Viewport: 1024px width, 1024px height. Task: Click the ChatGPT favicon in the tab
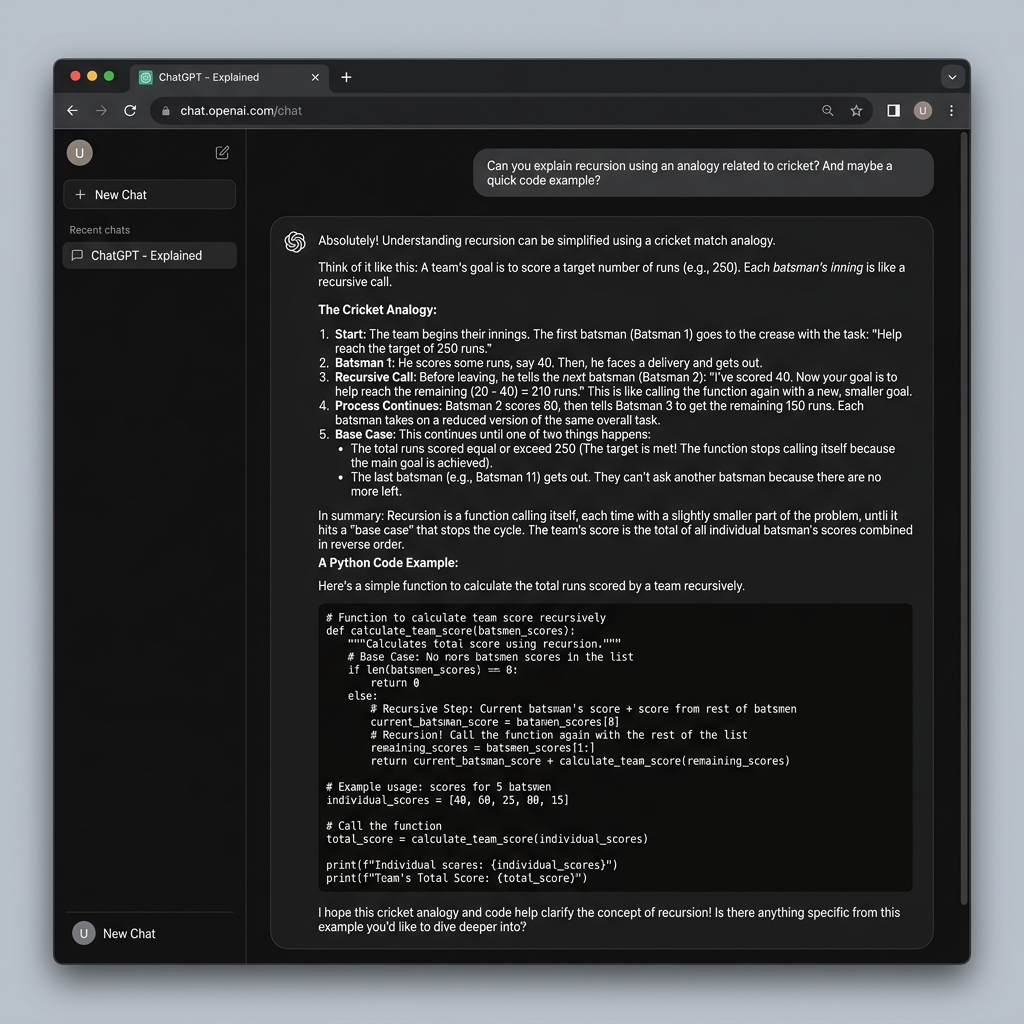click(146, 78)
